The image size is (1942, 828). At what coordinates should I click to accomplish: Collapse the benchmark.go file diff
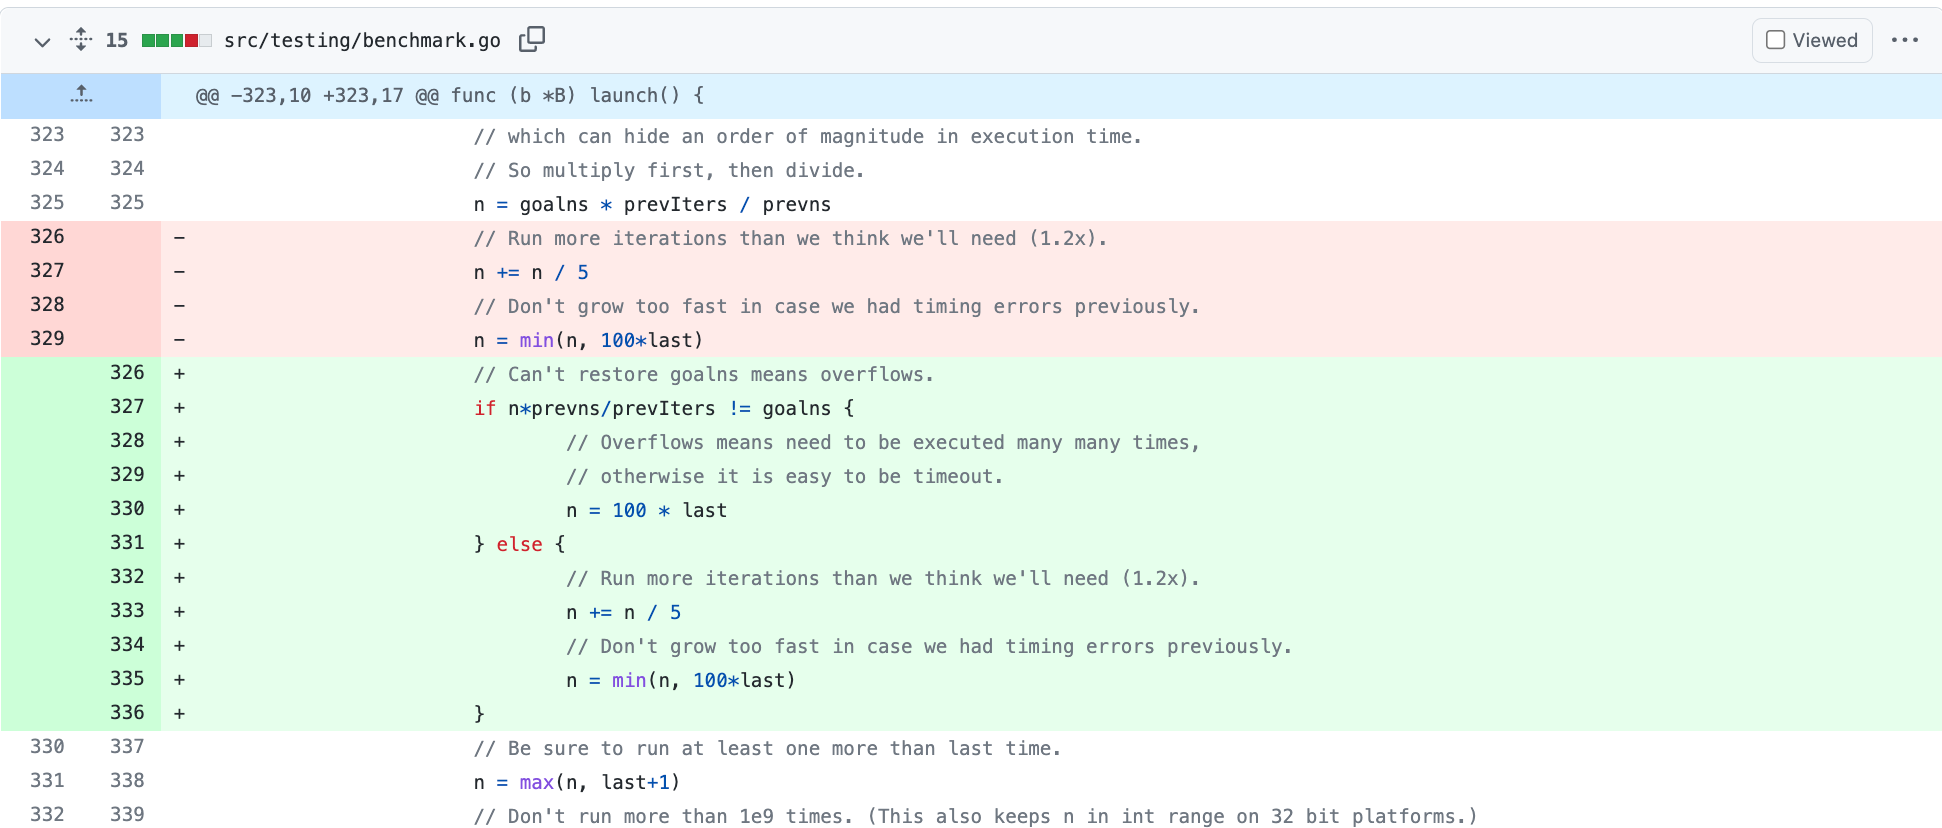[x=42, y=41]
